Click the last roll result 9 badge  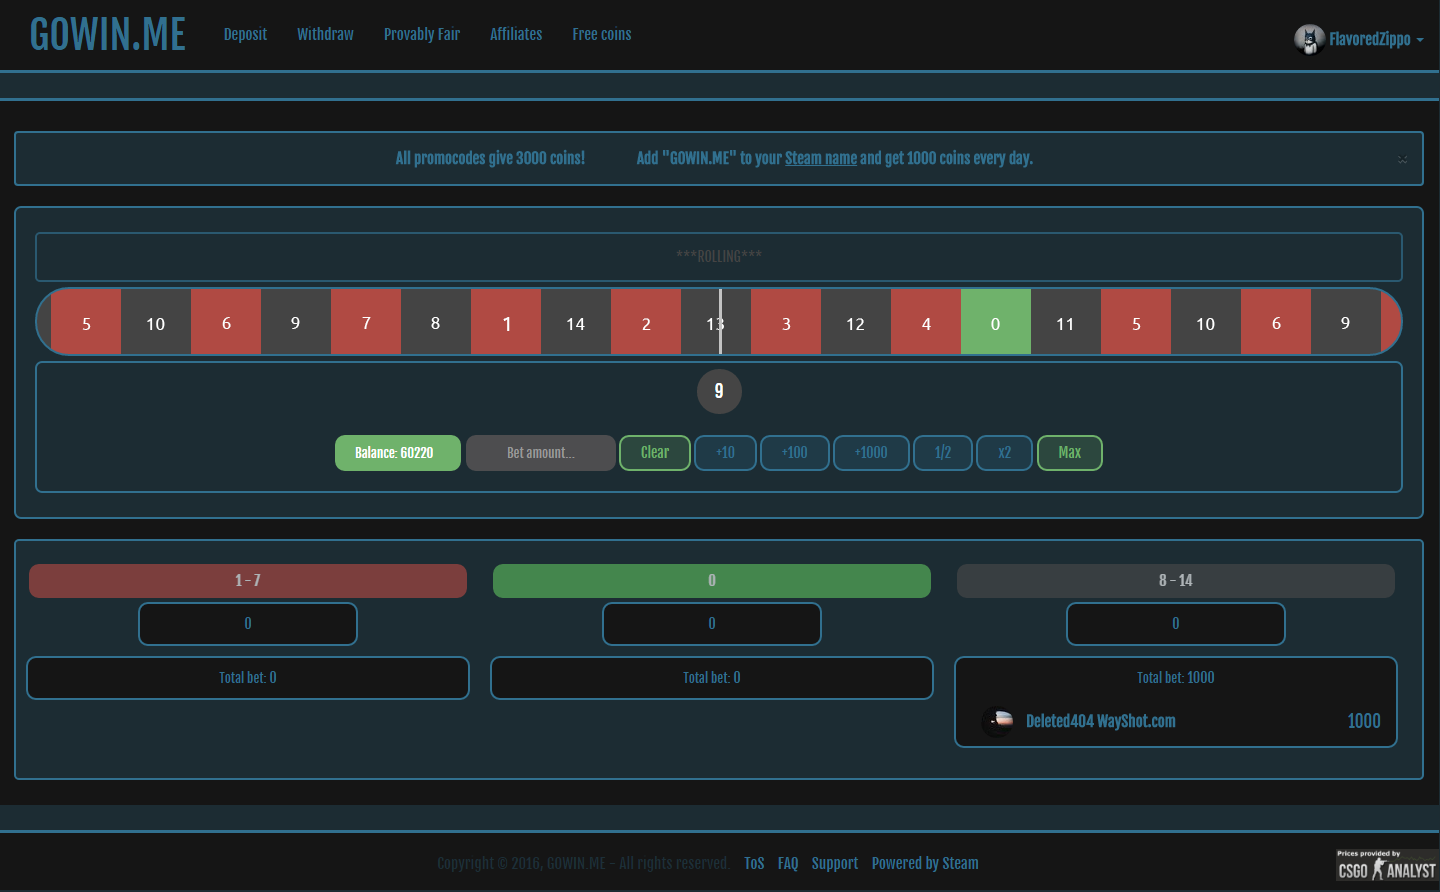point(719,391)
